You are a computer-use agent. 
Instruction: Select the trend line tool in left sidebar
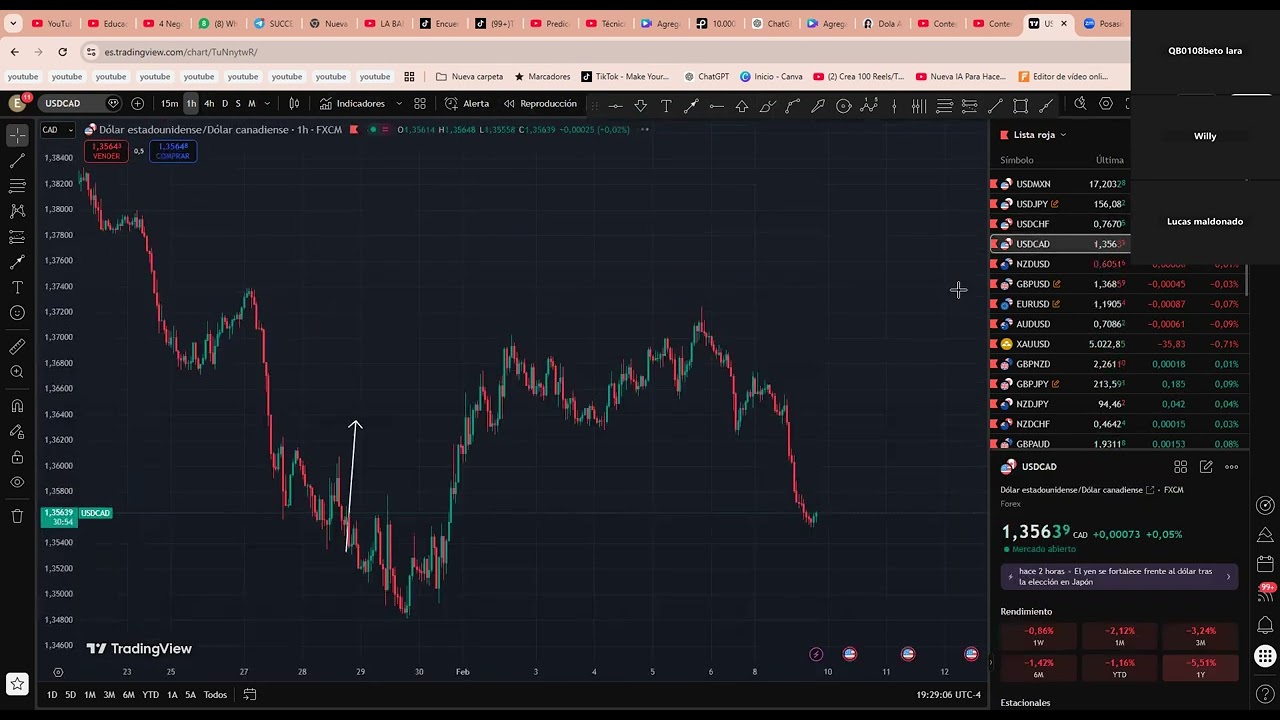click(x=17, y=160)
